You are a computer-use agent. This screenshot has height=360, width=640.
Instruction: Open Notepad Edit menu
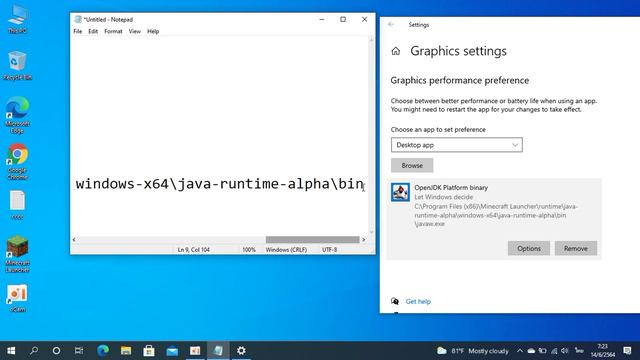(93, 31)
